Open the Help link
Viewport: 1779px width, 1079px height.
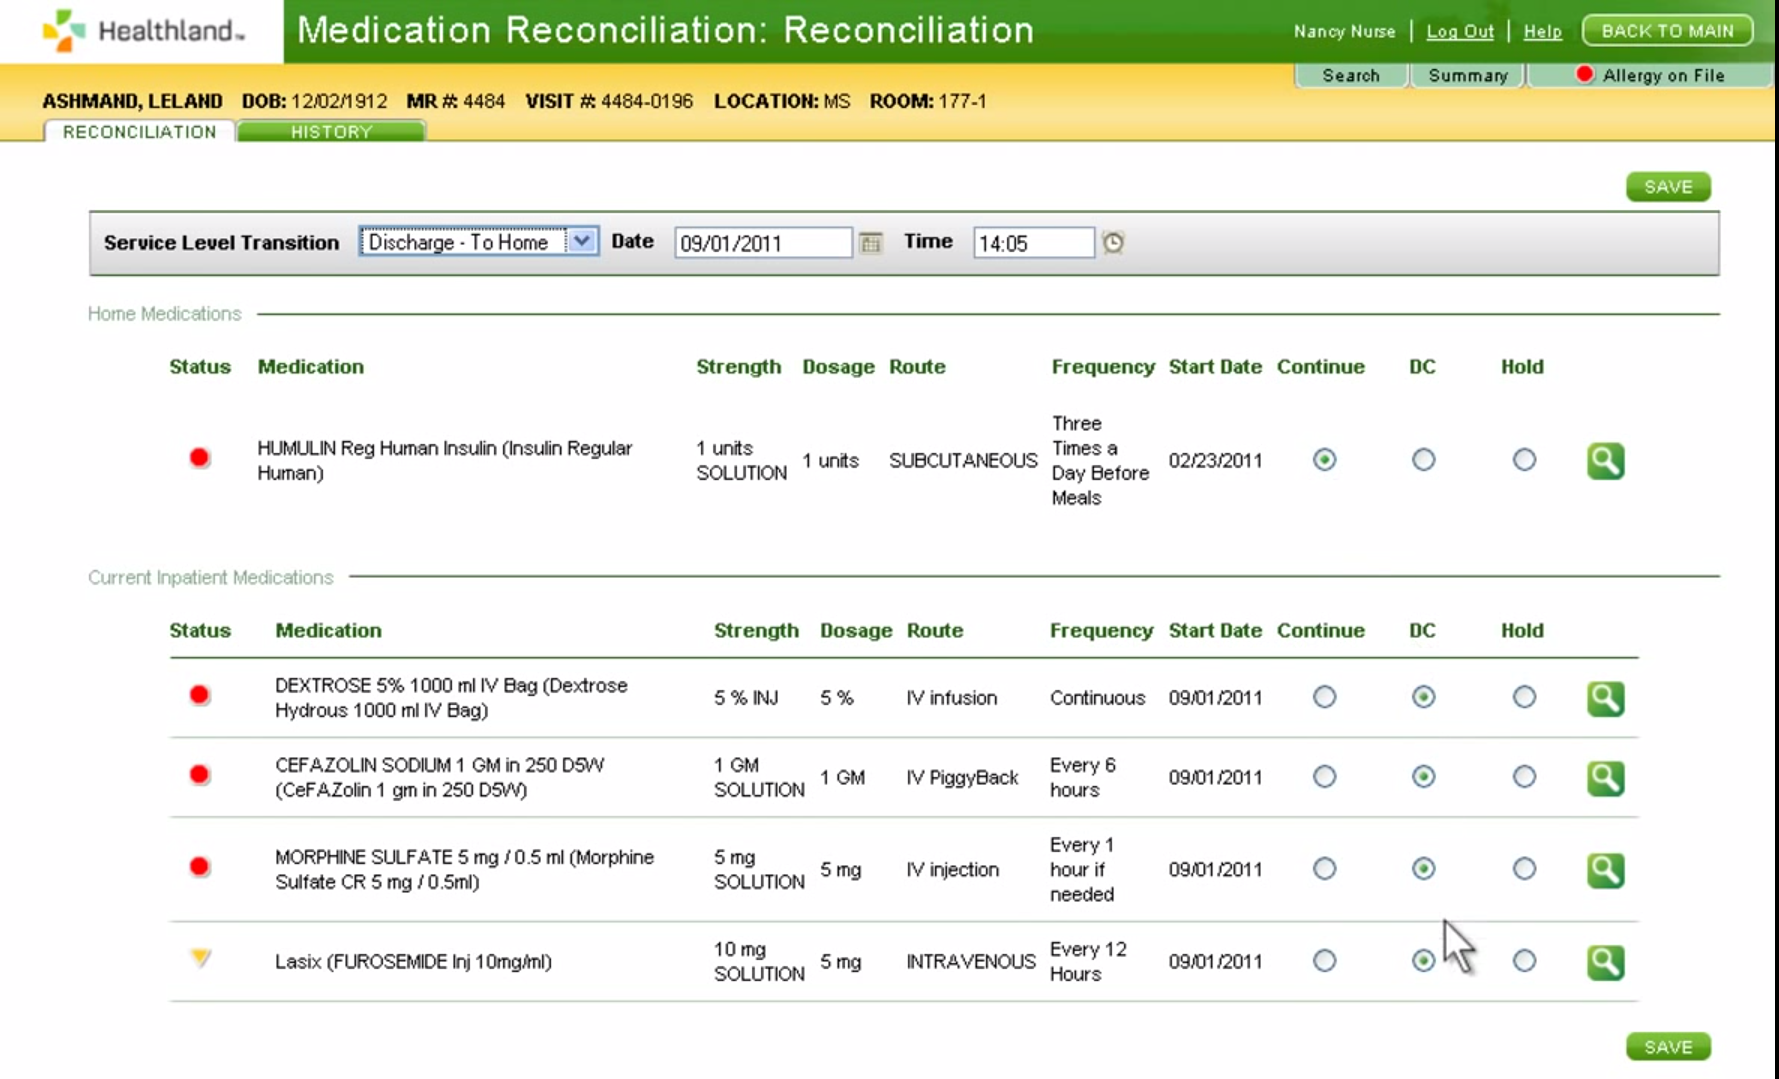[x=1542, y=31]
